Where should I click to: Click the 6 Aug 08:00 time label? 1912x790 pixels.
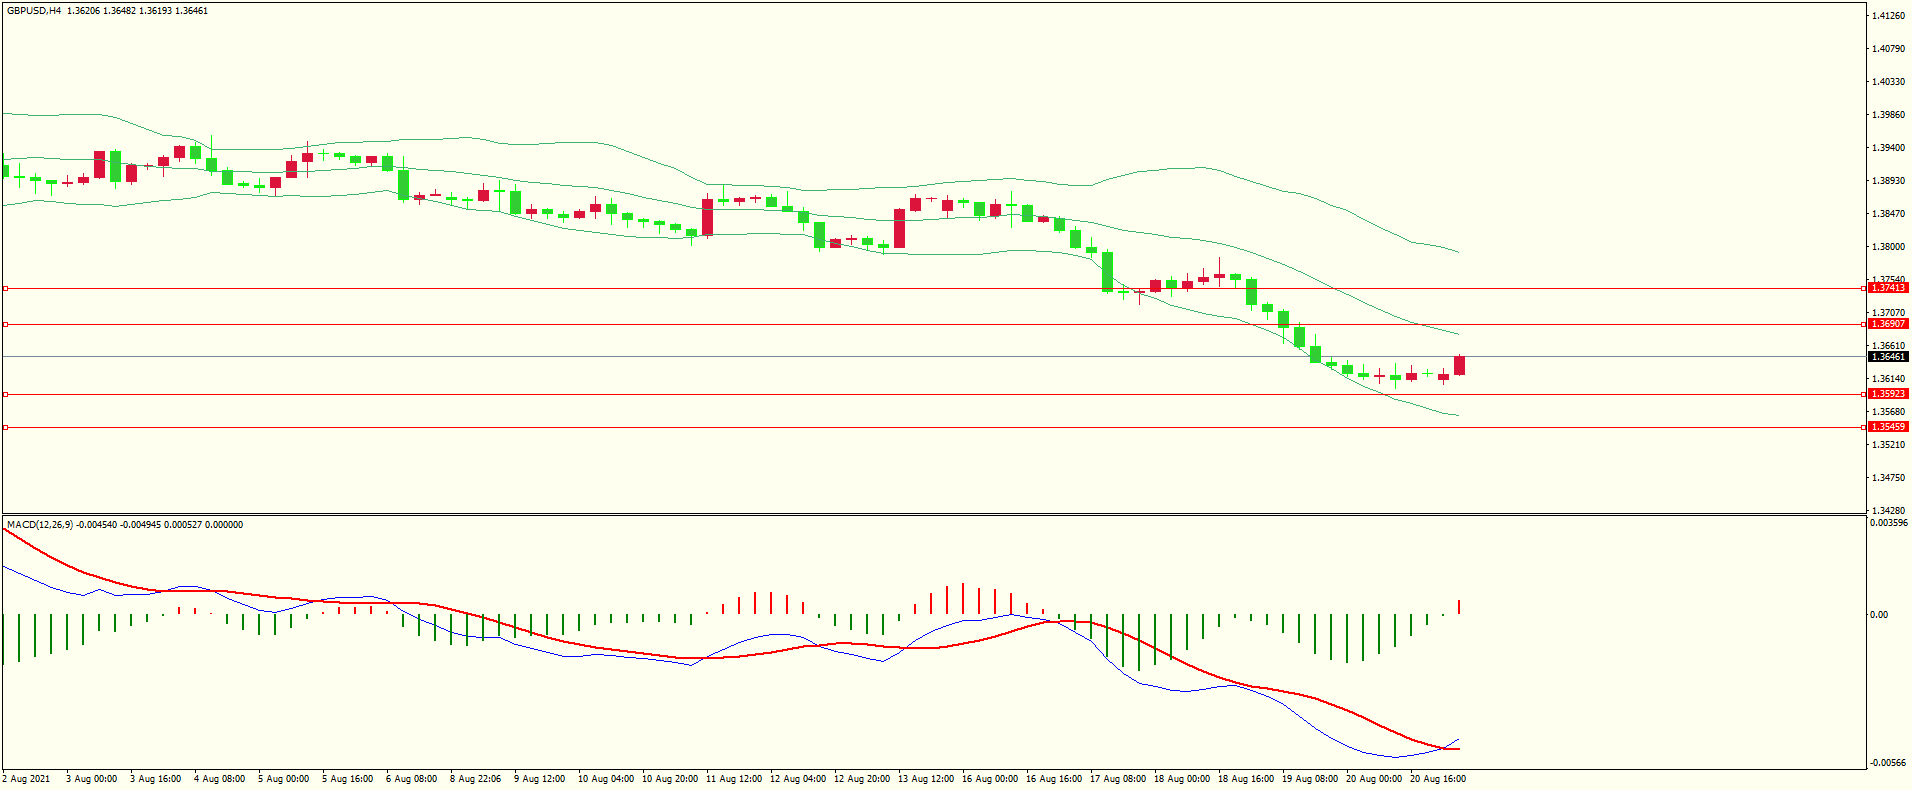412,779
